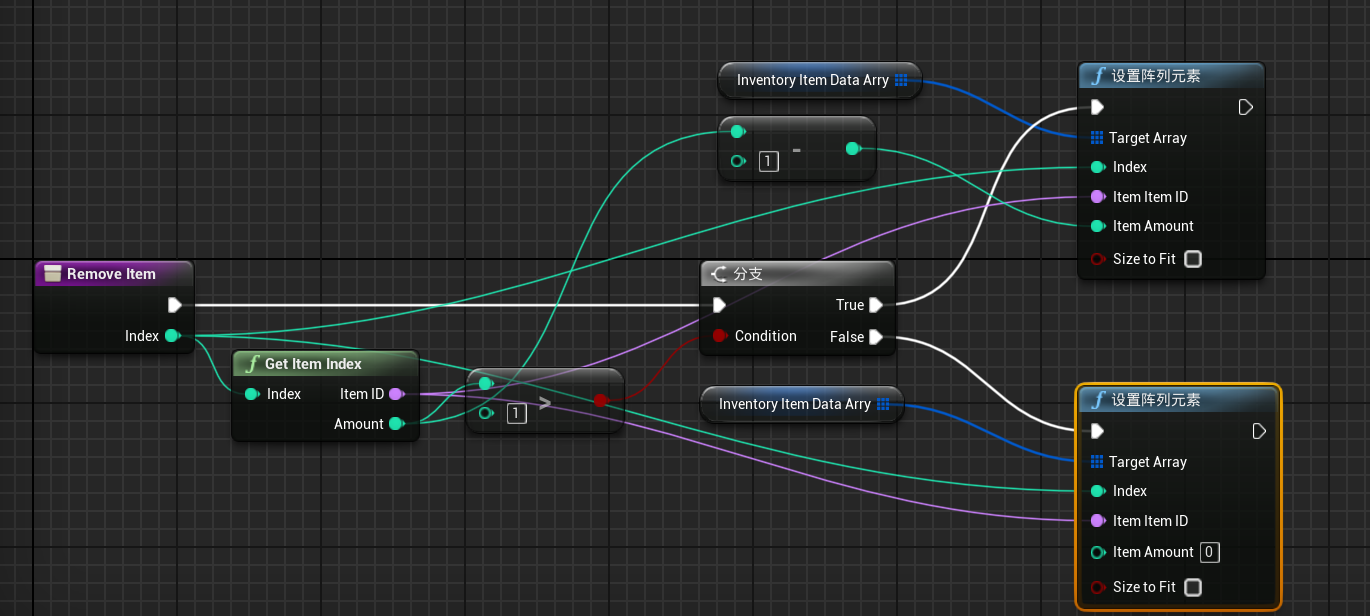The width and height of the screenshot is (1370, 616).
Task: Click the value field of the greater-than node
Action: pos(516,413)
